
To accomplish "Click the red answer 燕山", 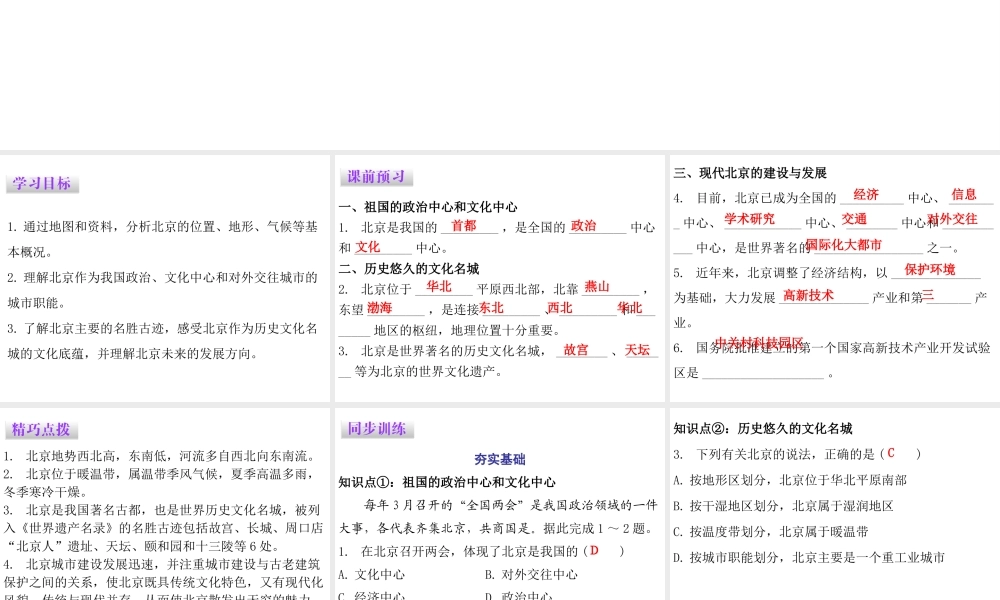I will (597, 287).
